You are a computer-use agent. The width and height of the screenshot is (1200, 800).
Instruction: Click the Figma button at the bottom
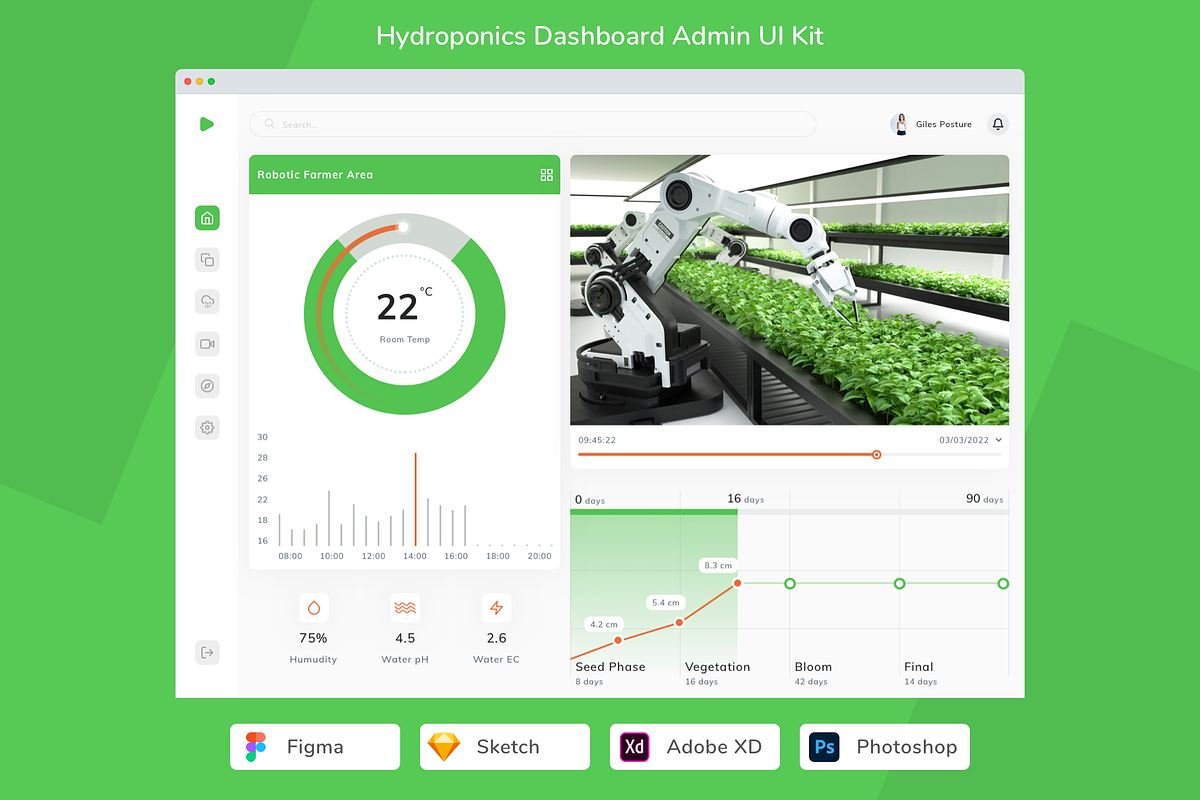click(x=314, y=747)
